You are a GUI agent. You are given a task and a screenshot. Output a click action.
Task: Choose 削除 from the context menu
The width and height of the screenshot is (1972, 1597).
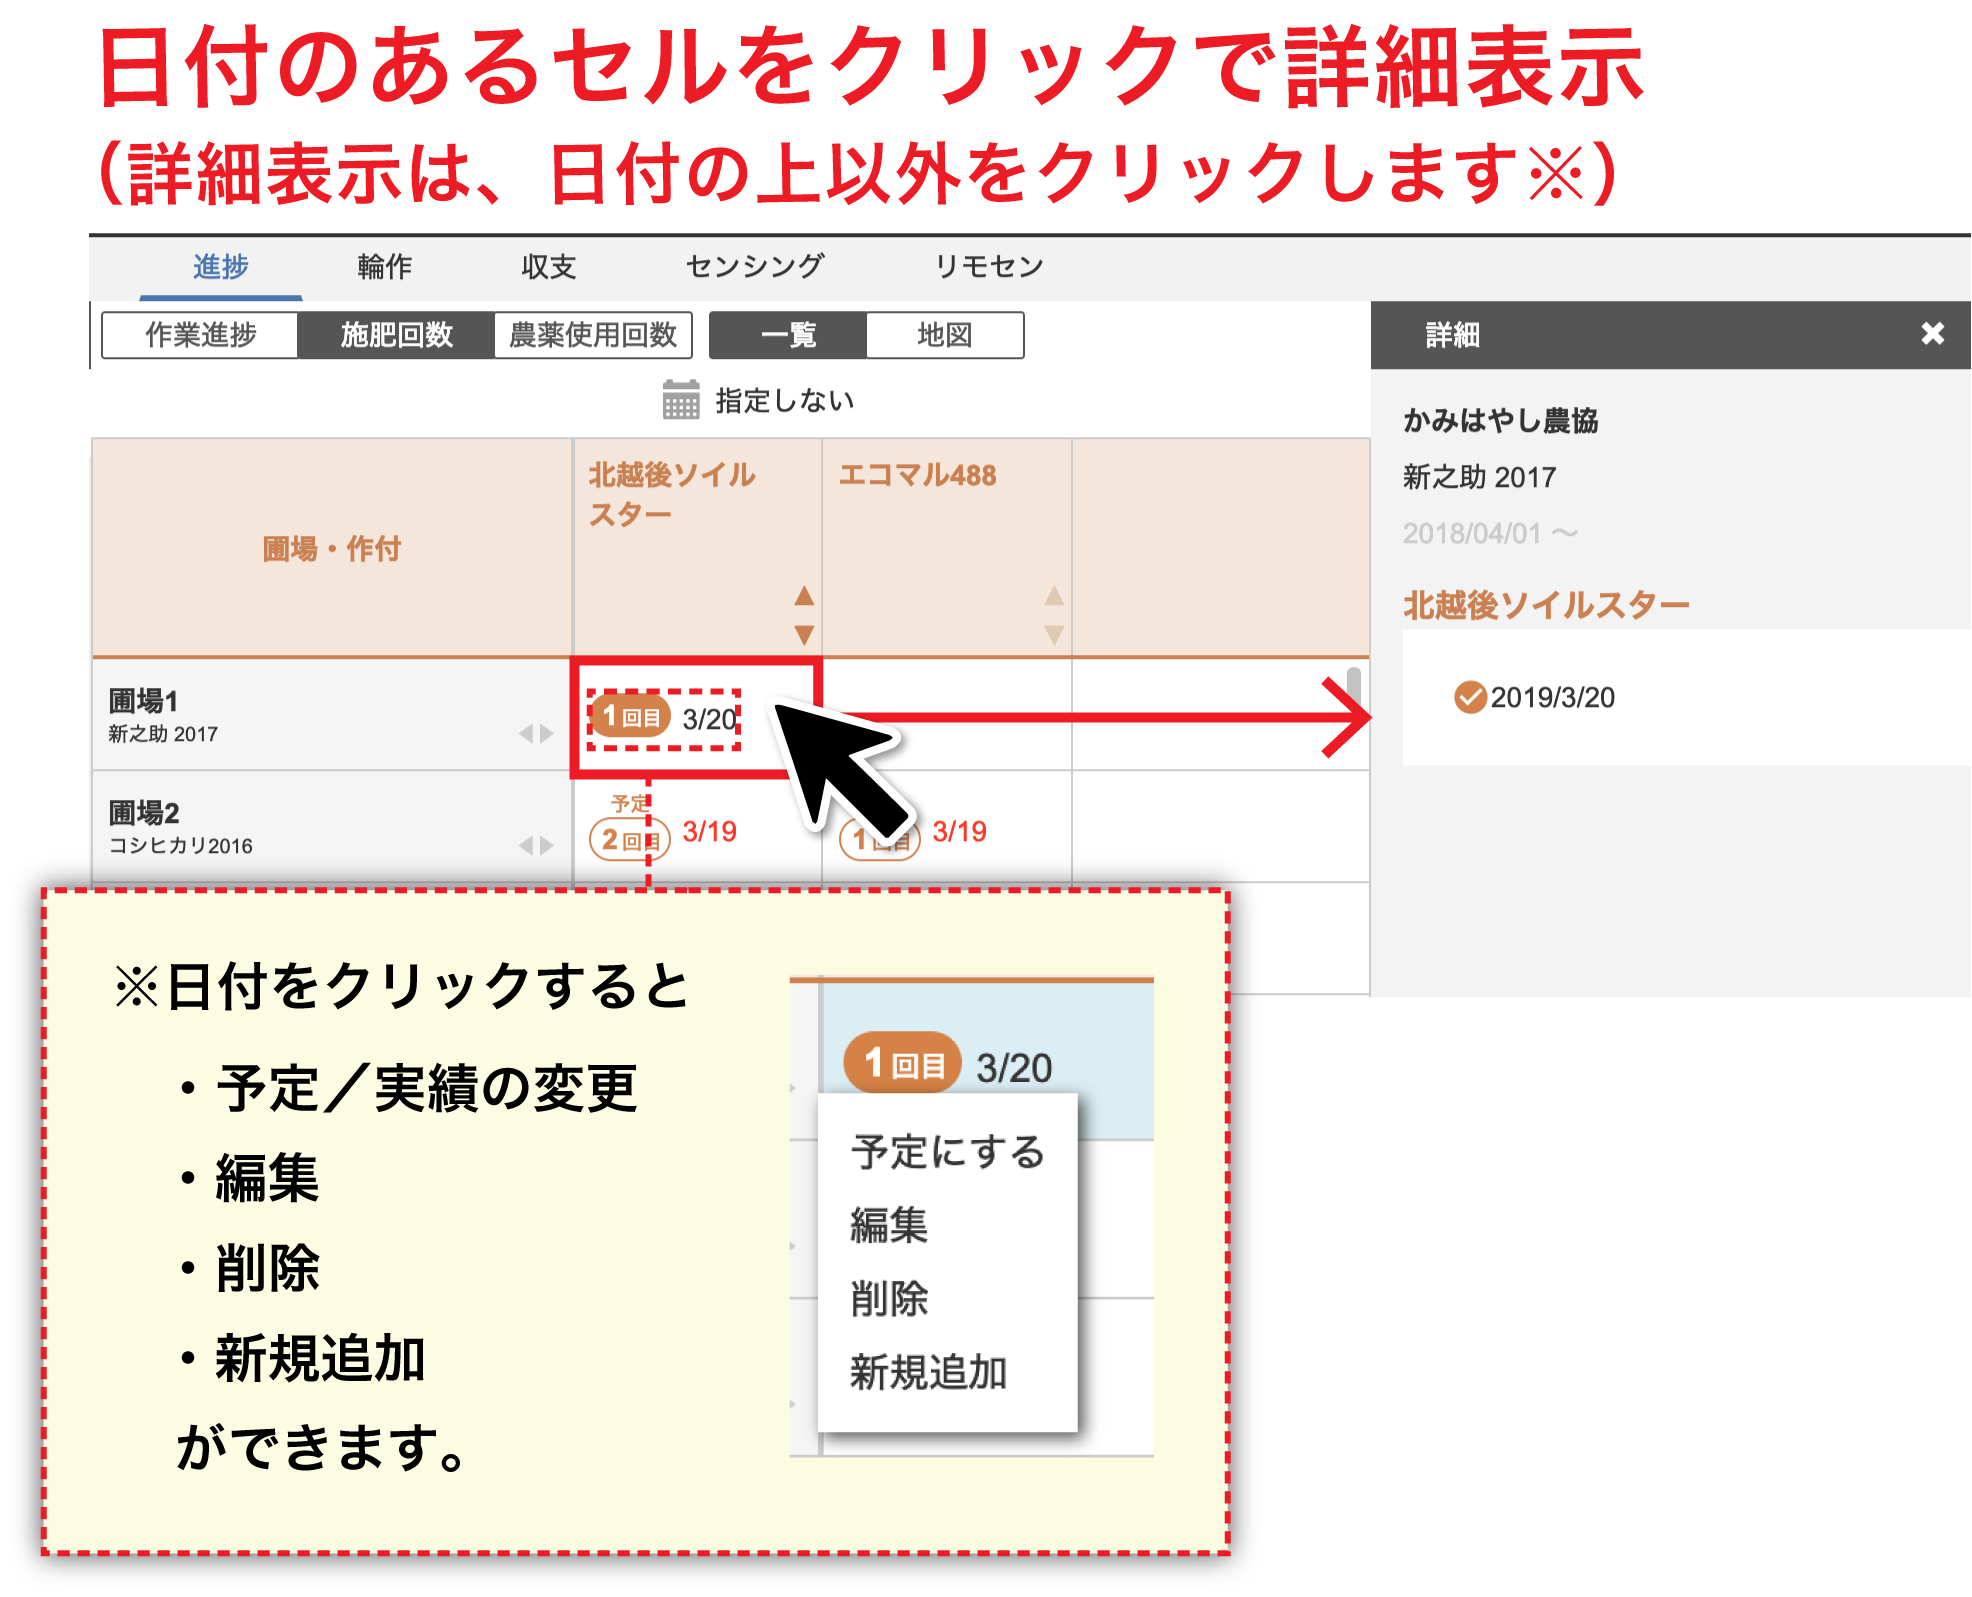click(x=889, y=1299)
